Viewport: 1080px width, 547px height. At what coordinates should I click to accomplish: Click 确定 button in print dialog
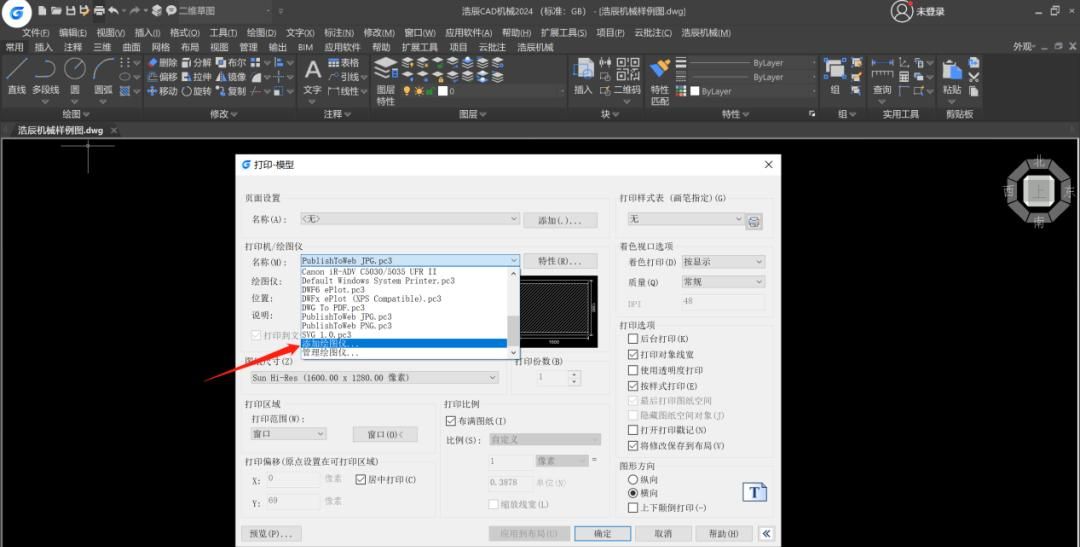pos(603,533)
